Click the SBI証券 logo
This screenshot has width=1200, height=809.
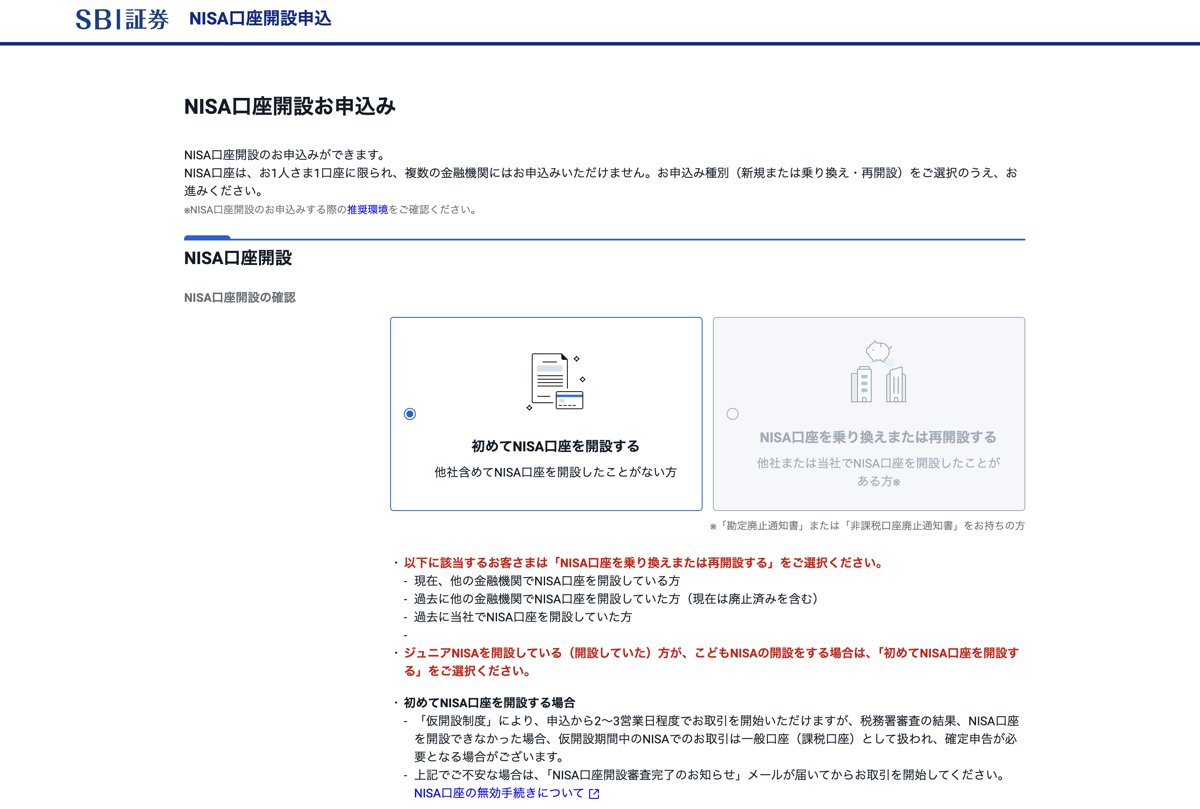coord(122,19)
